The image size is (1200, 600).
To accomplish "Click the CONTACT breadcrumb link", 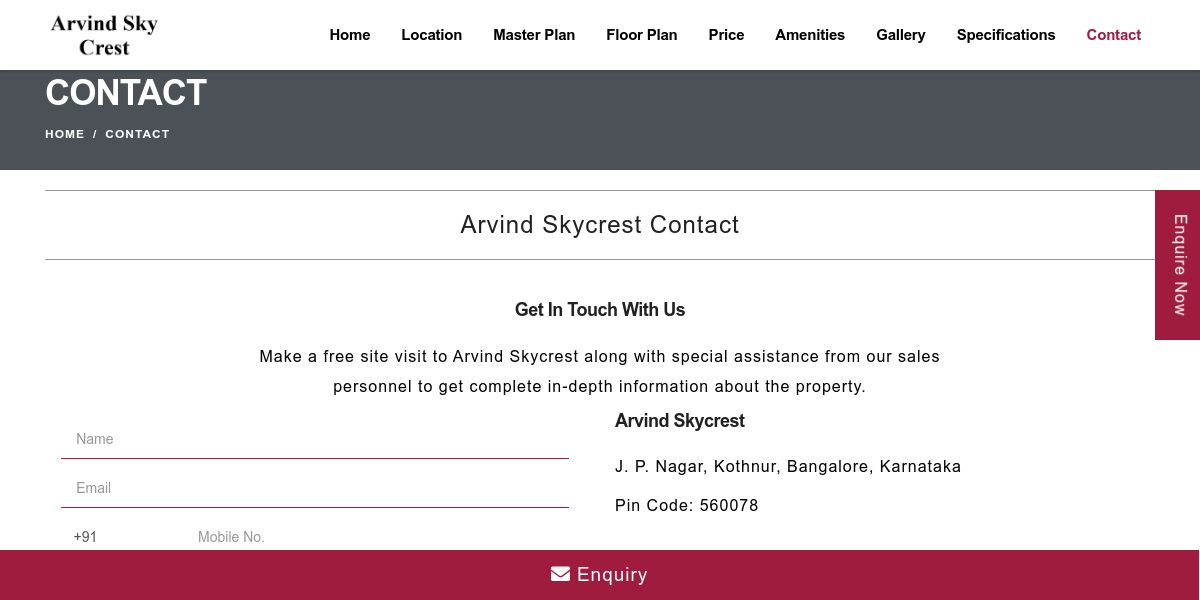I will 137,134.
